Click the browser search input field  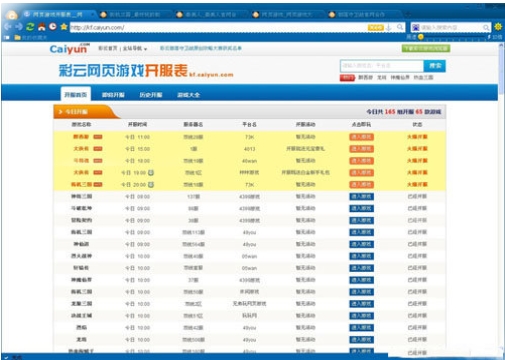tap(451, 27)
